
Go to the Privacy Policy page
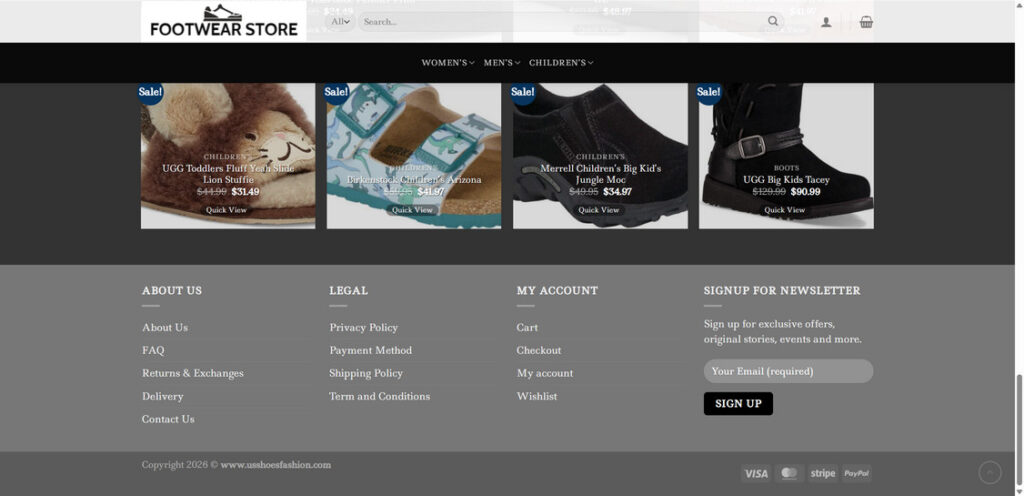[363, 328]
